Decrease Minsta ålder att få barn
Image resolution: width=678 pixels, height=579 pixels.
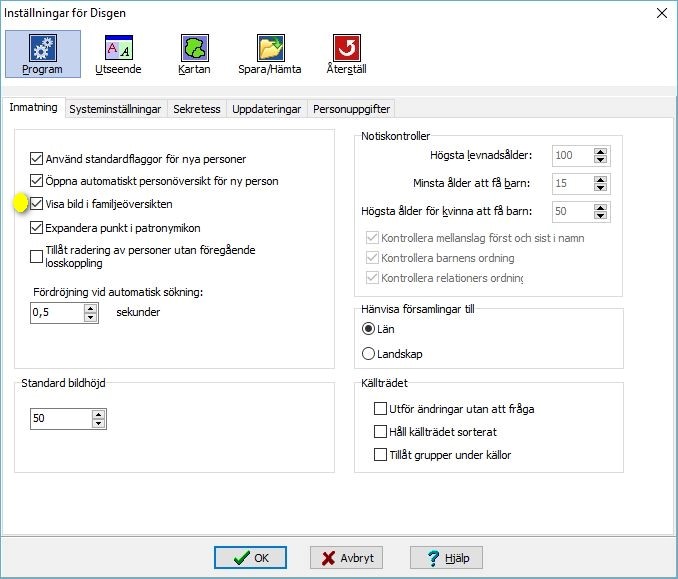click(600, 188)
